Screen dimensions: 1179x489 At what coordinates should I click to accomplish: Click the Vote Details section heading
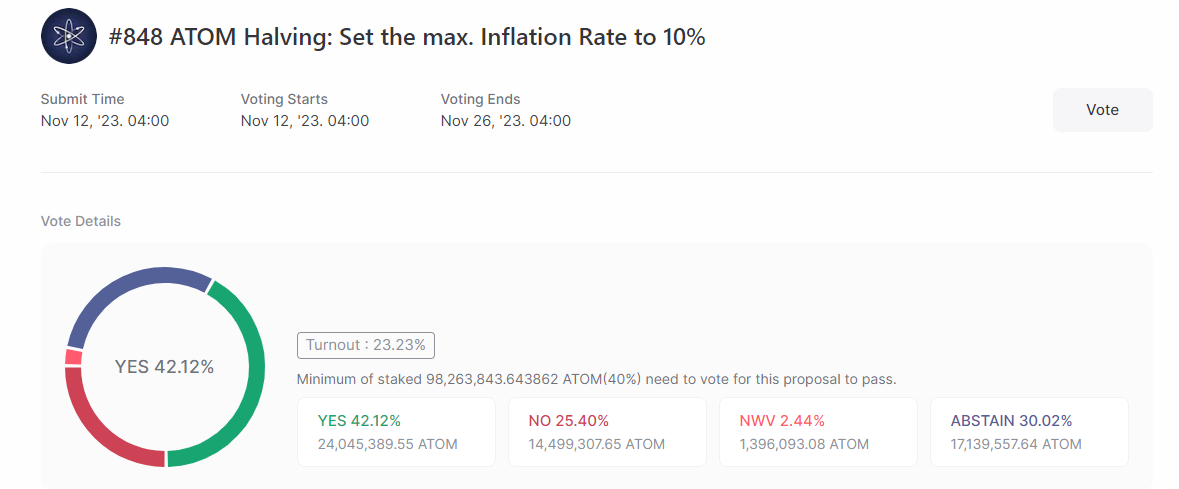click(81, 221)
